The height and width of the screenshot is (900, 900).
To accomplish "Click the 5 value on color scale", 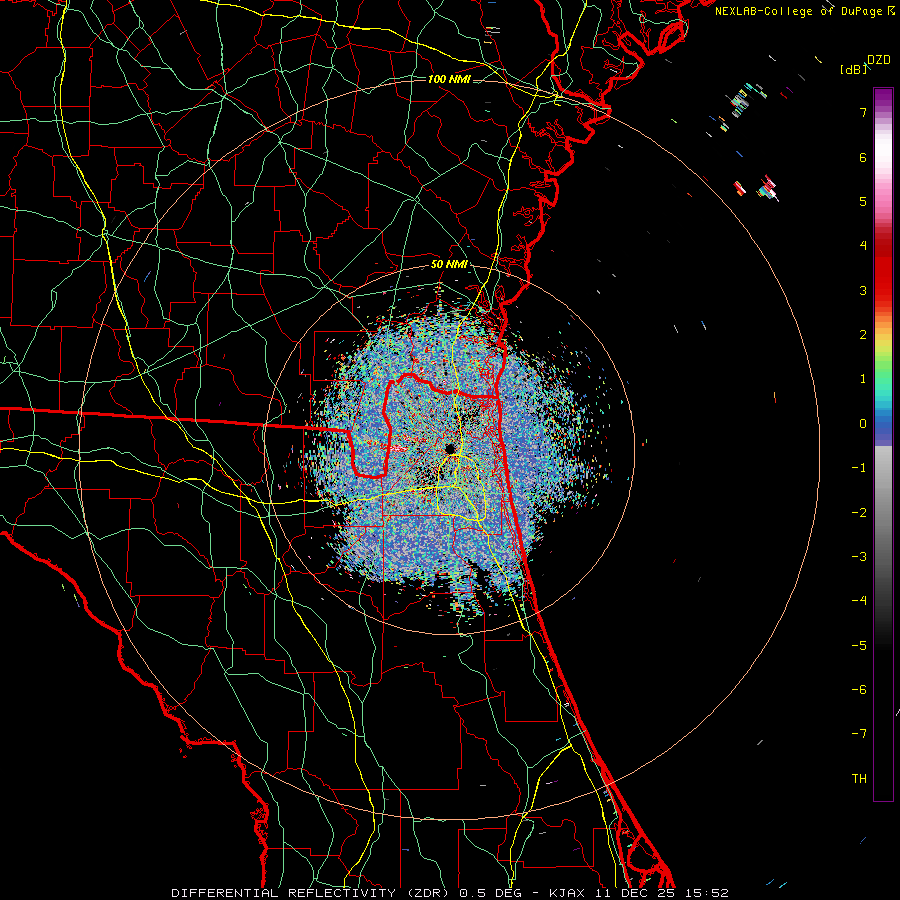I will [x=863, y=201].
